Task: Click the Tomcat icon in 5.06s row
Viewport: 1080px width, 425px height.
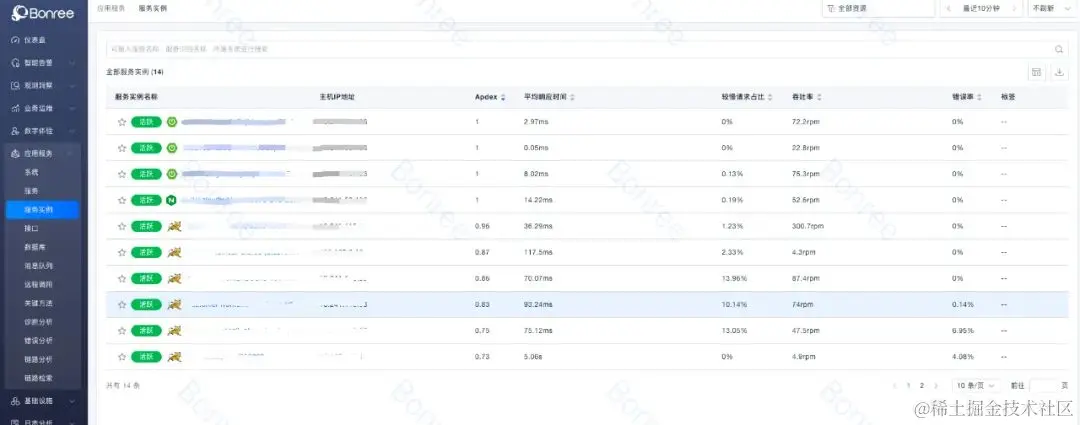Action: [x=174, y=357]
